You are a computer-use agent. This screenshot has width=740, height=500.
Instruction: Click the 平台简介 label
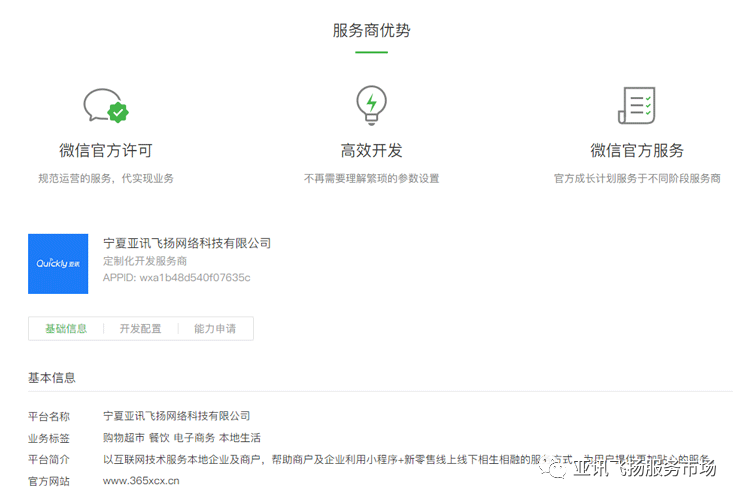(49, 459)
